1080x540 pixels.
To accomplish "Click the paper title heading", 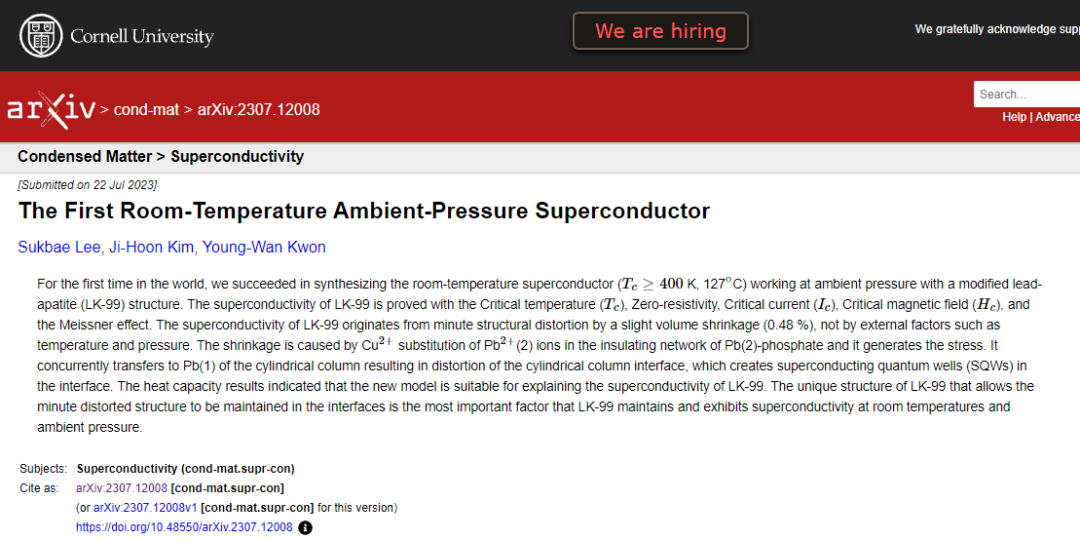I will 364,211.
